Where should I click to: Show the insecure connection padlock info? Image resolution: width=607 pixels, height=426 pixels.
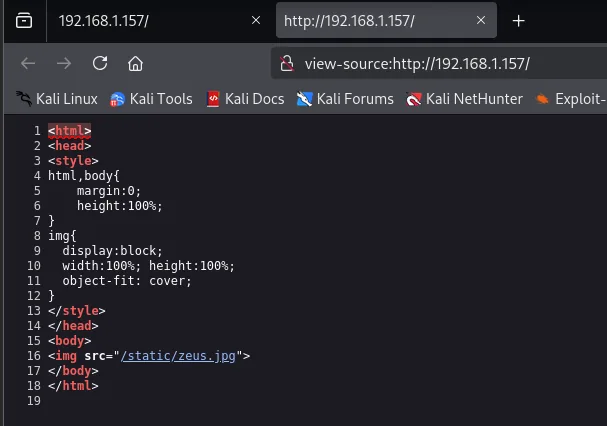(287, 63)
